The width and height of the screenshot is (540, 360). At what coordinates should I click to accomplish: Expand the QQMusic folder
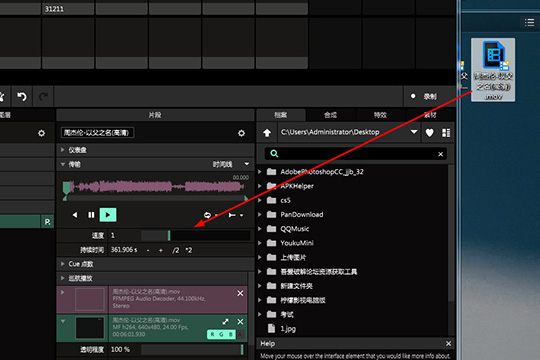(260, 229)
